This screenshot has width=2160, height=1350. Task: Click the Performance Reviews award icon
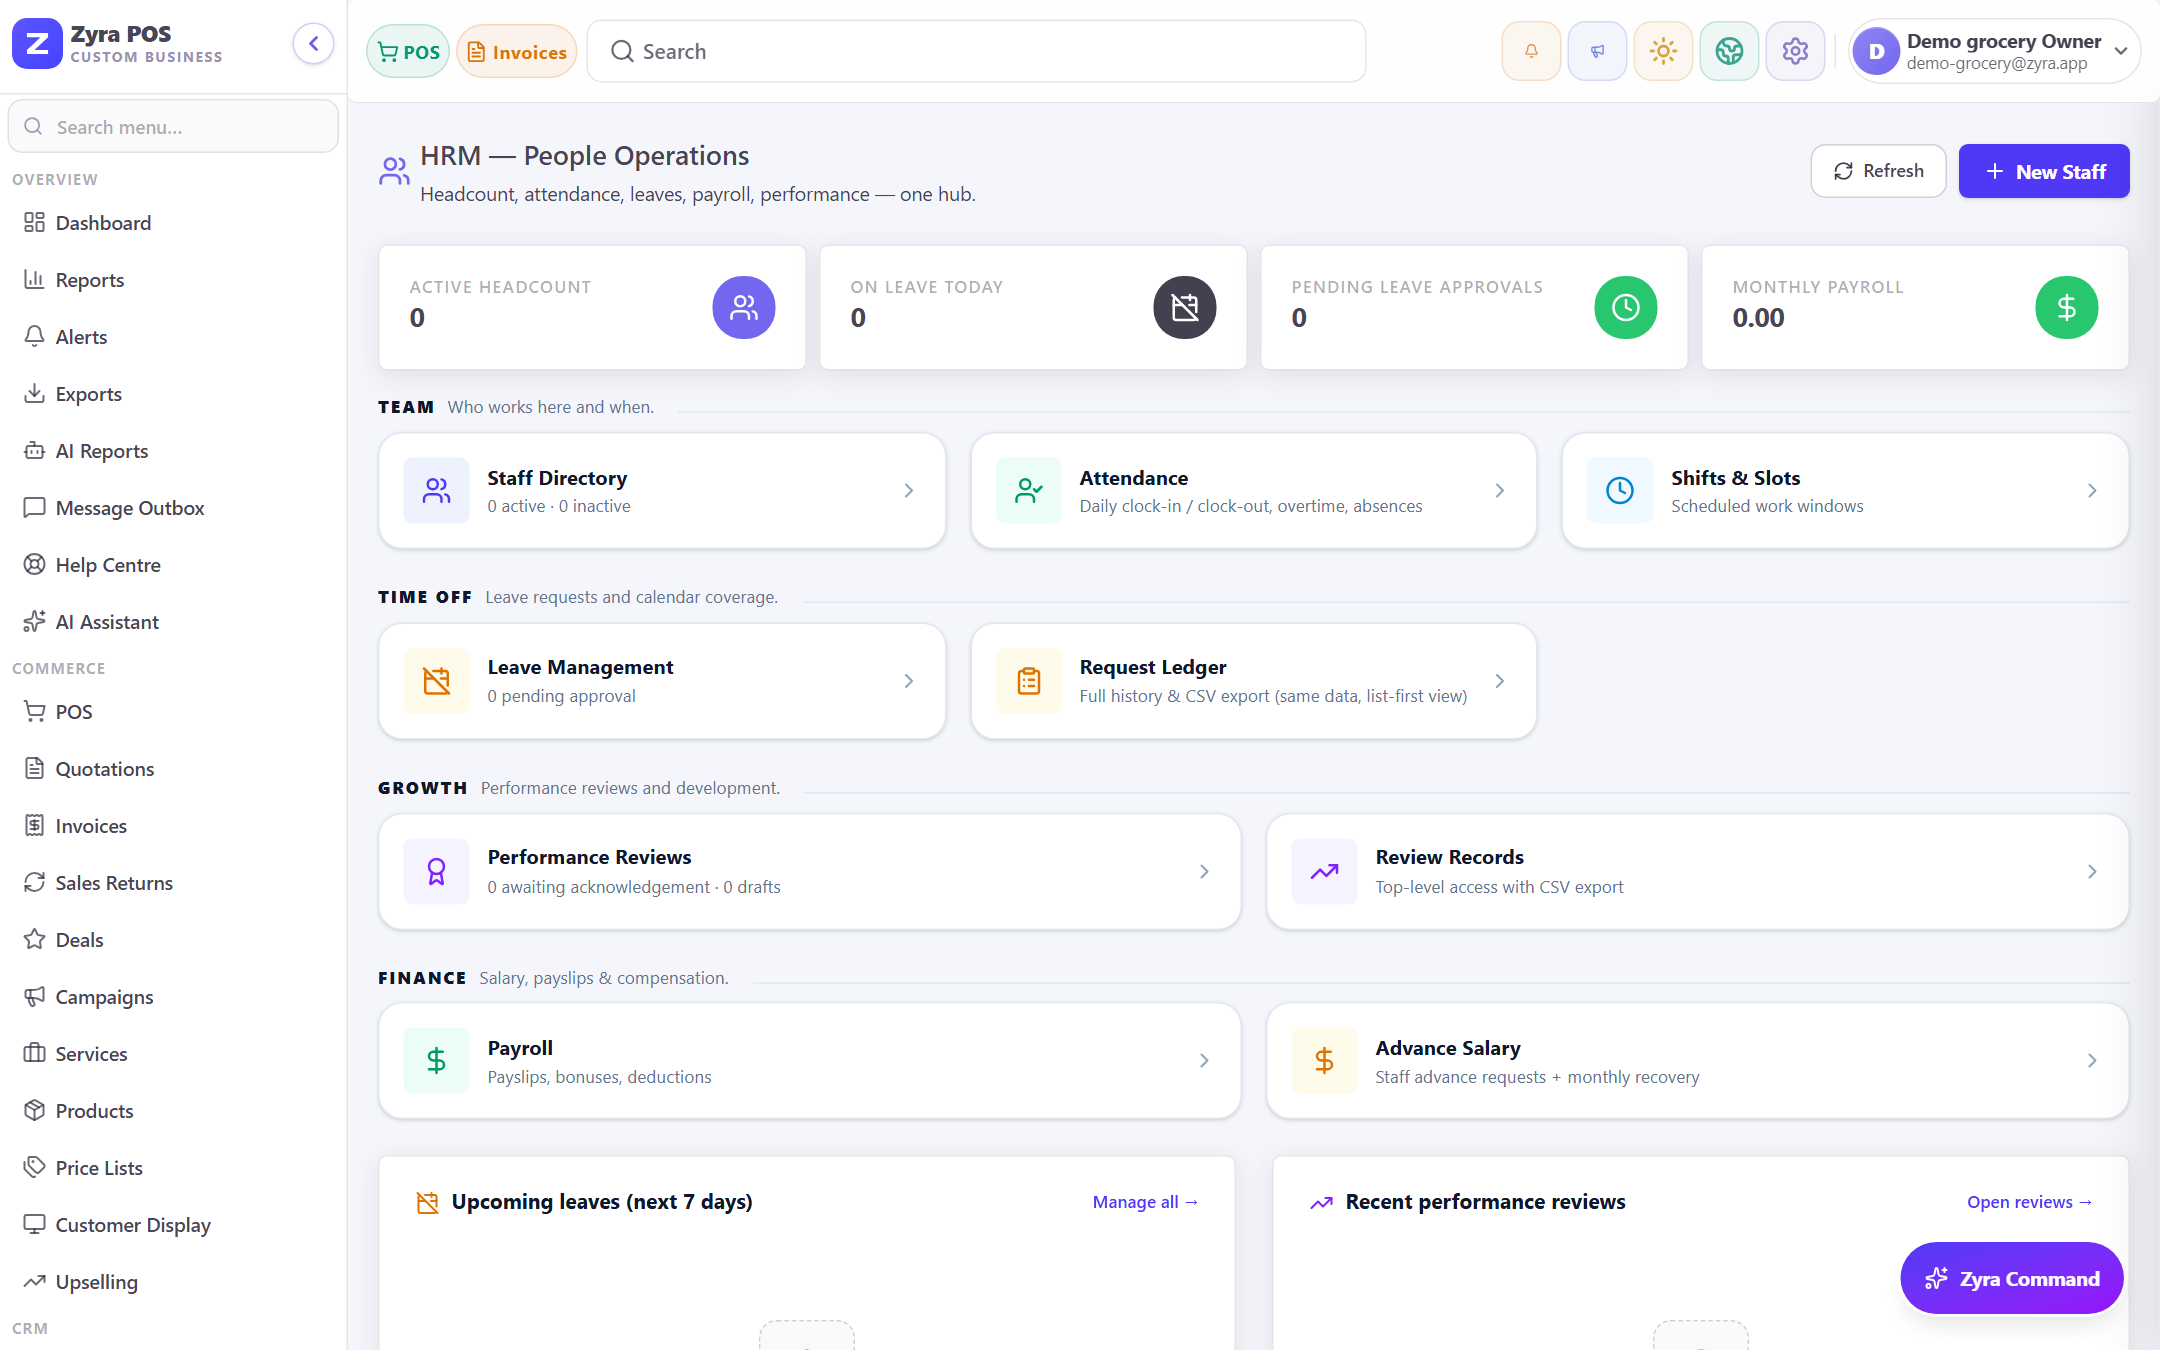pyautogui.click(x=436, y=872)
